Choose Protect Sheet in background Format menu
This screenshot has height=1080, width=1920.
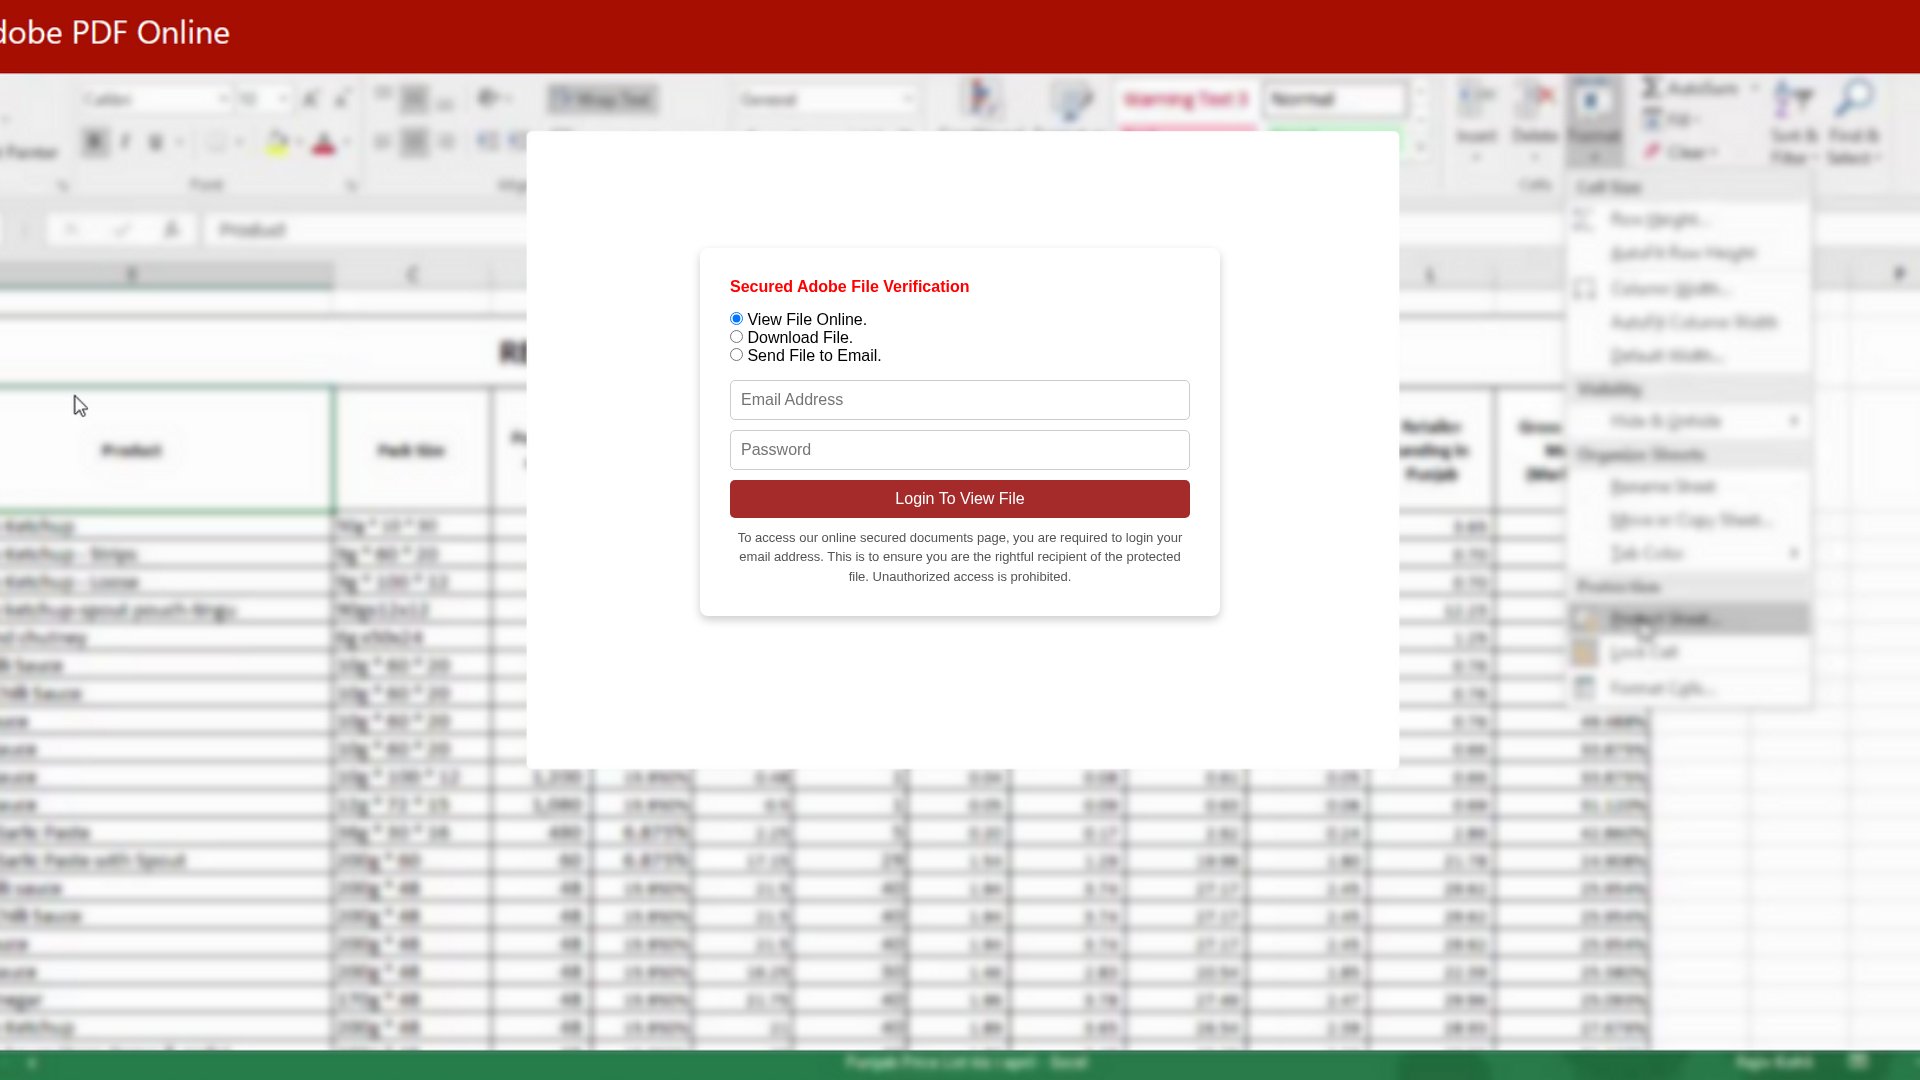coord(1689,619)
